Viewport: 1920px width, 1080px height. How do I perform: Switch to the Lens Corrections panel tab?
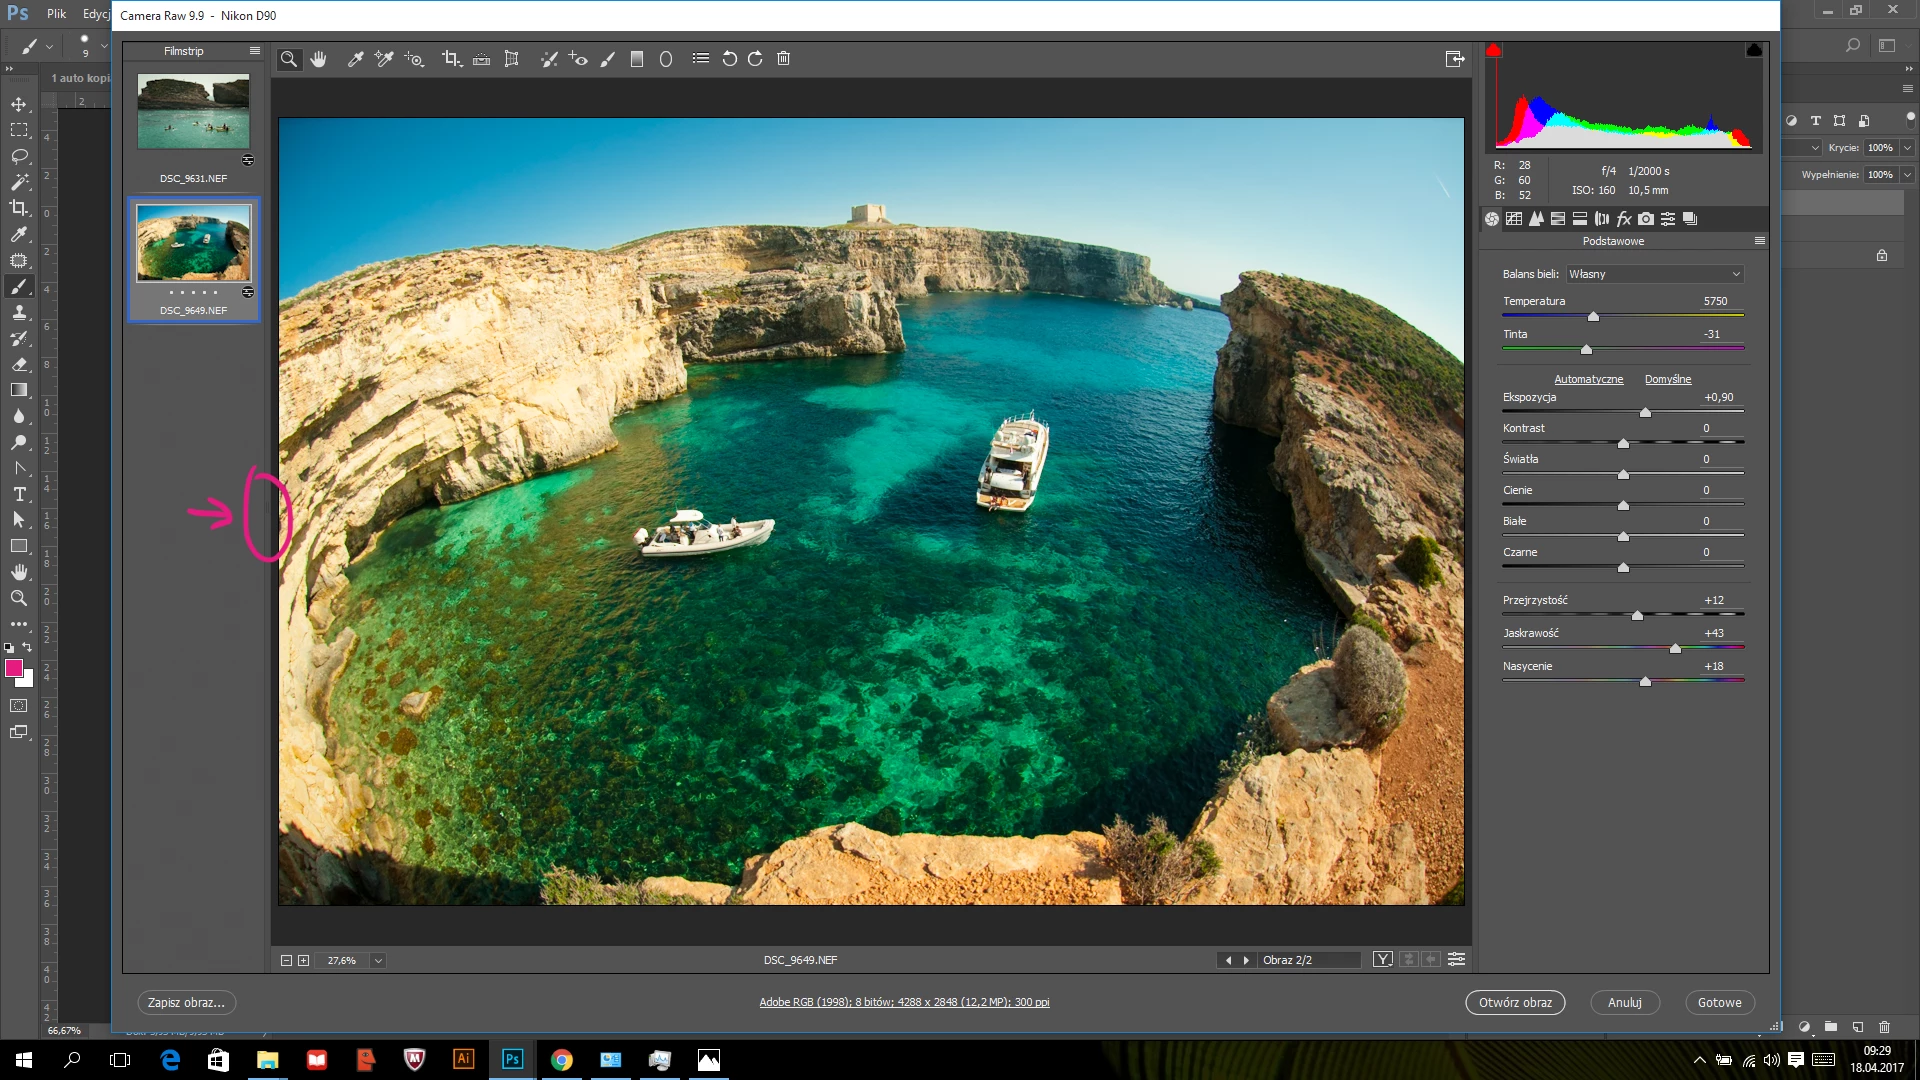tap(1602, 219)
